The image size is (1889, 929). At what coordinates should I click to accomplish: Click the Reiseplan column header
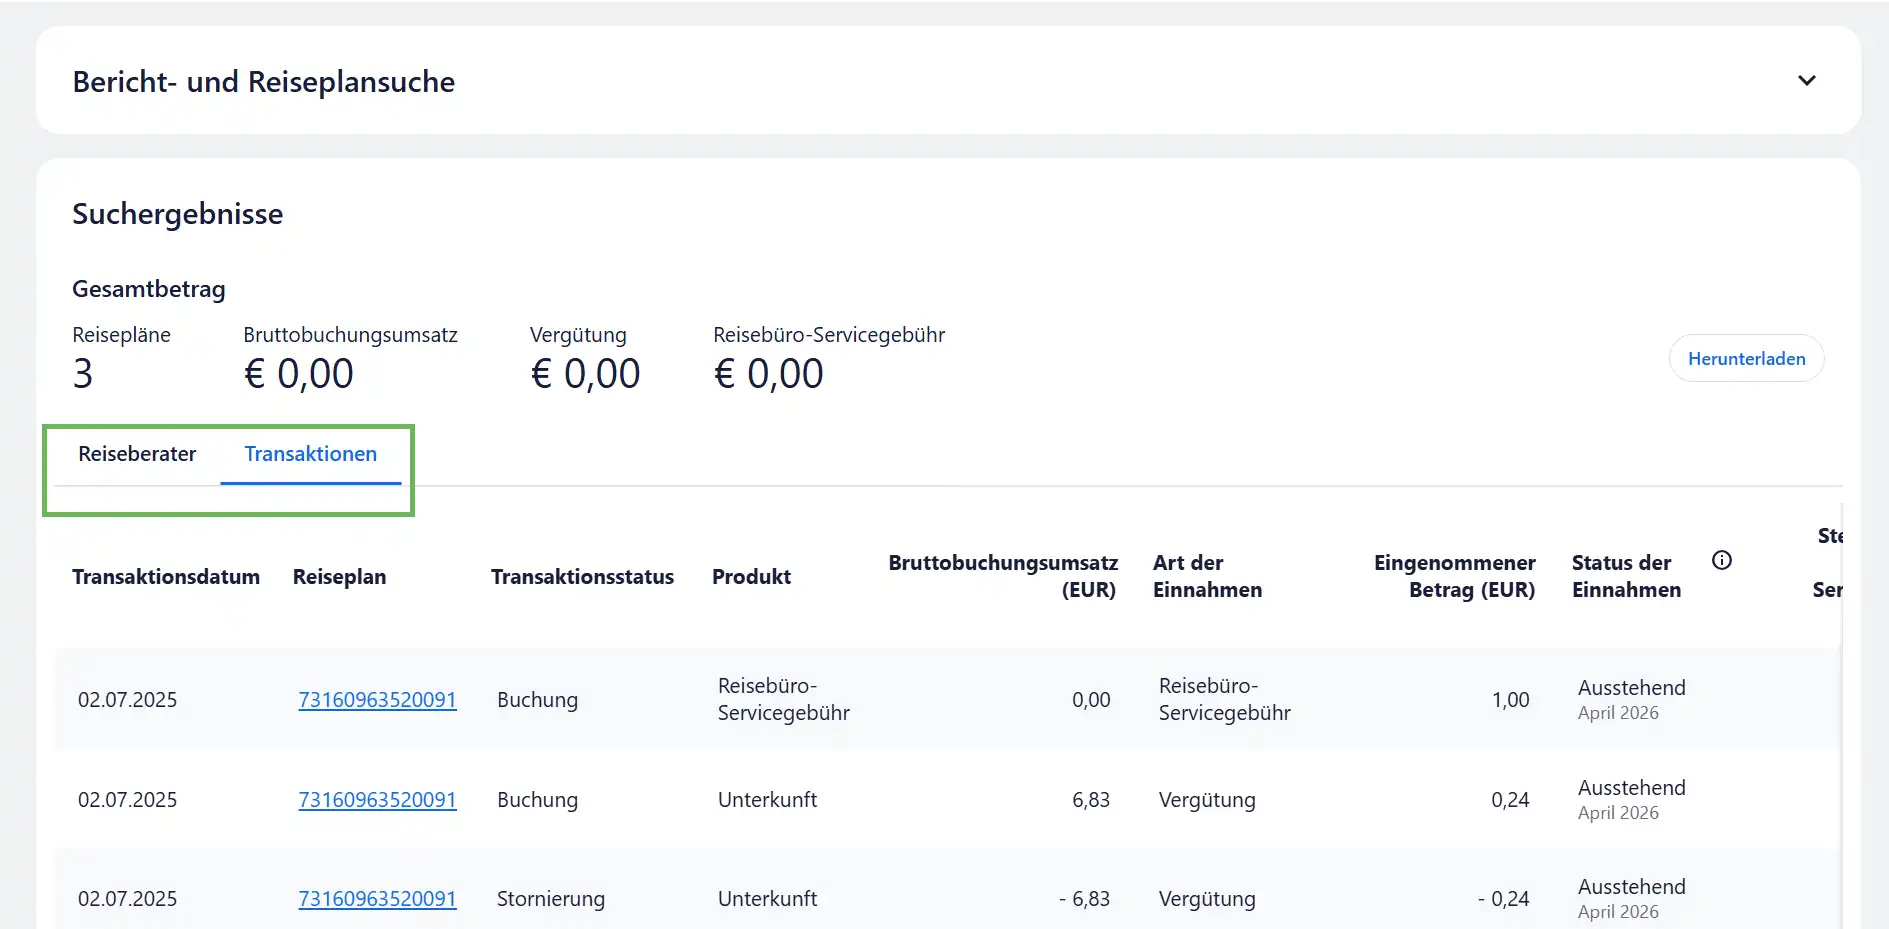339,577
